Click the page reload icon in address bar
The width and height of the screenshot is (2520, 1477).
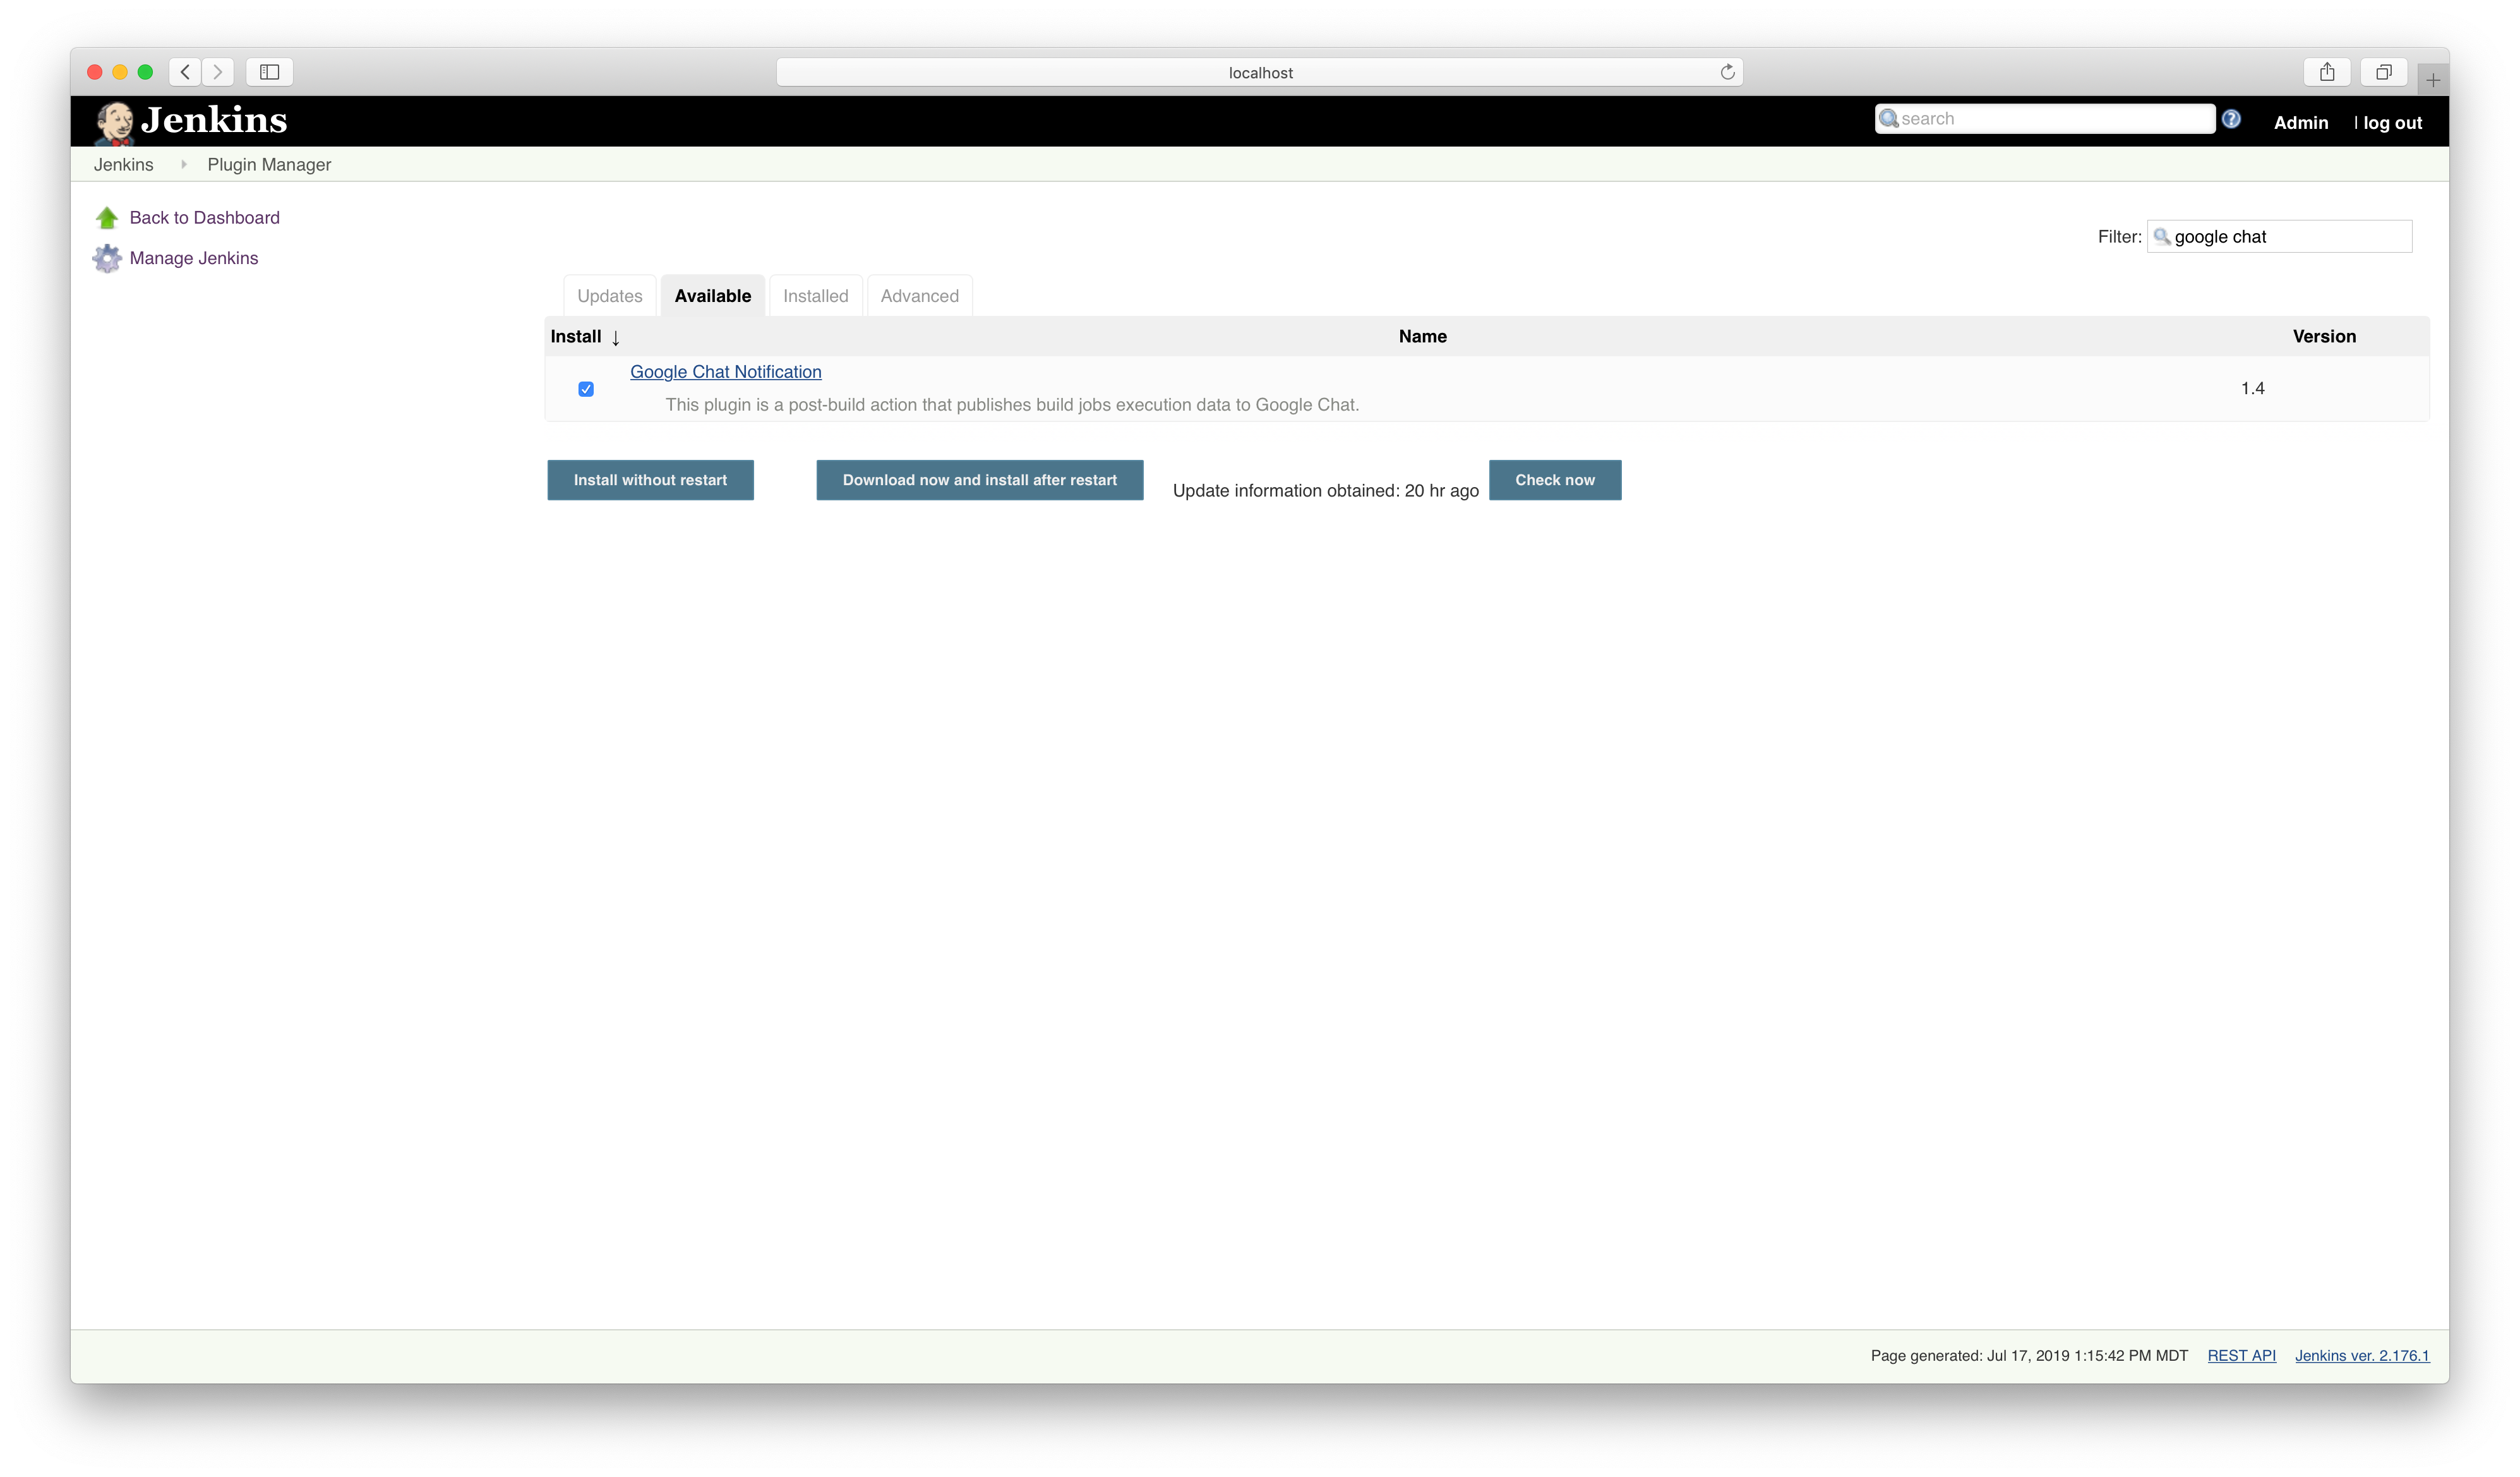click(1726, 71)
